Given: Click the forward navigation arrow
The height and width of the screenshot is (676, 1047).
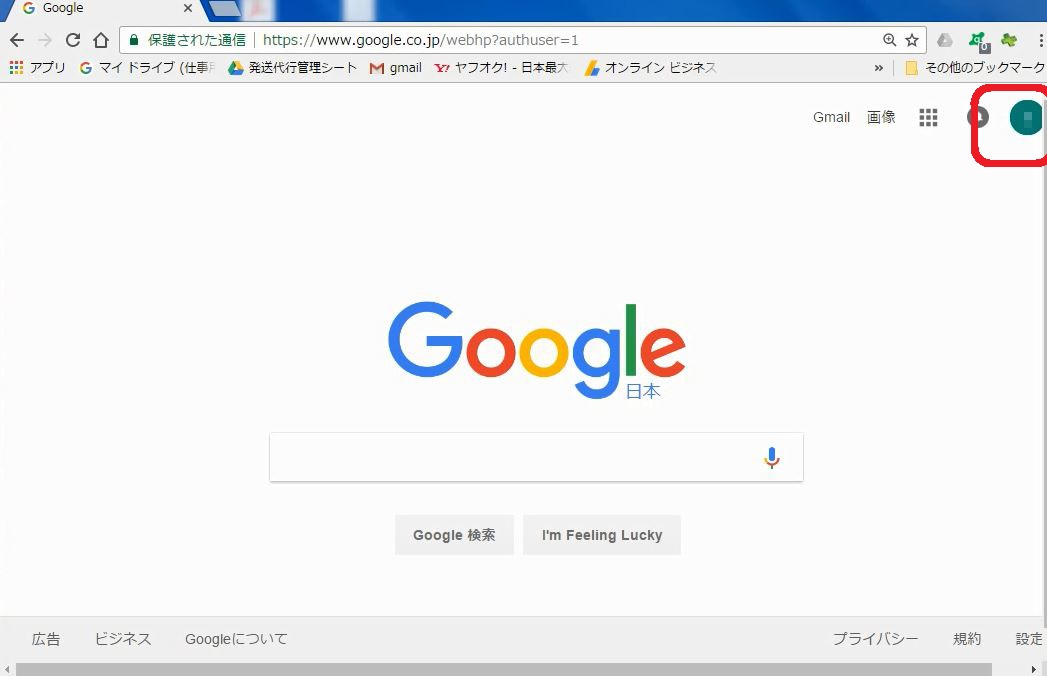Looking at the screenshot, I should pyautogui.click(x=45, y=40).
